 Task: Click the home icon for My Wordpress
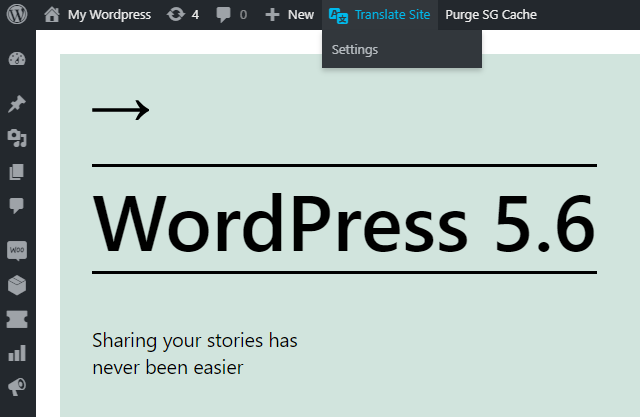coord(52,15)
